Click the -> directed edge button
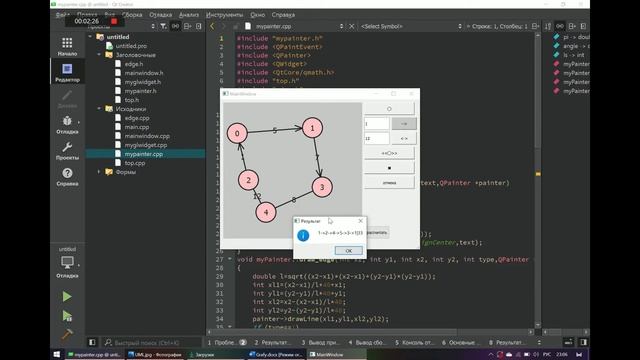640x360 pixels. point(404,124)
